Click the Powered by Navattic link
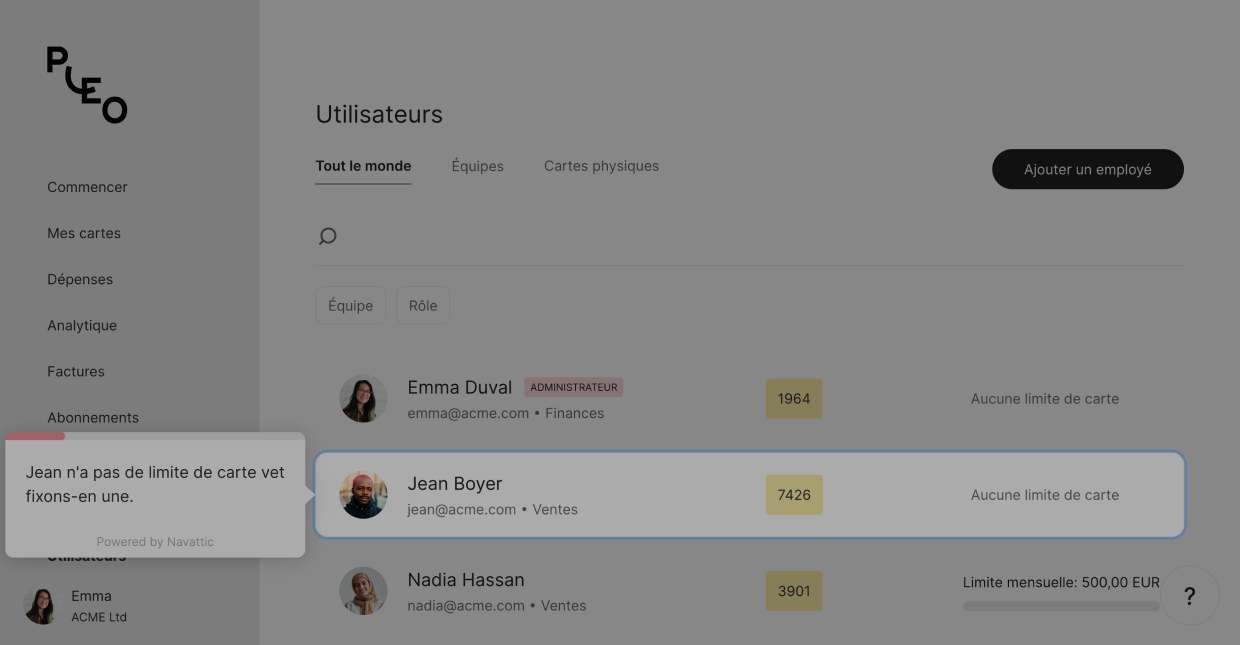1240x645 pixels. click(155, 542)
